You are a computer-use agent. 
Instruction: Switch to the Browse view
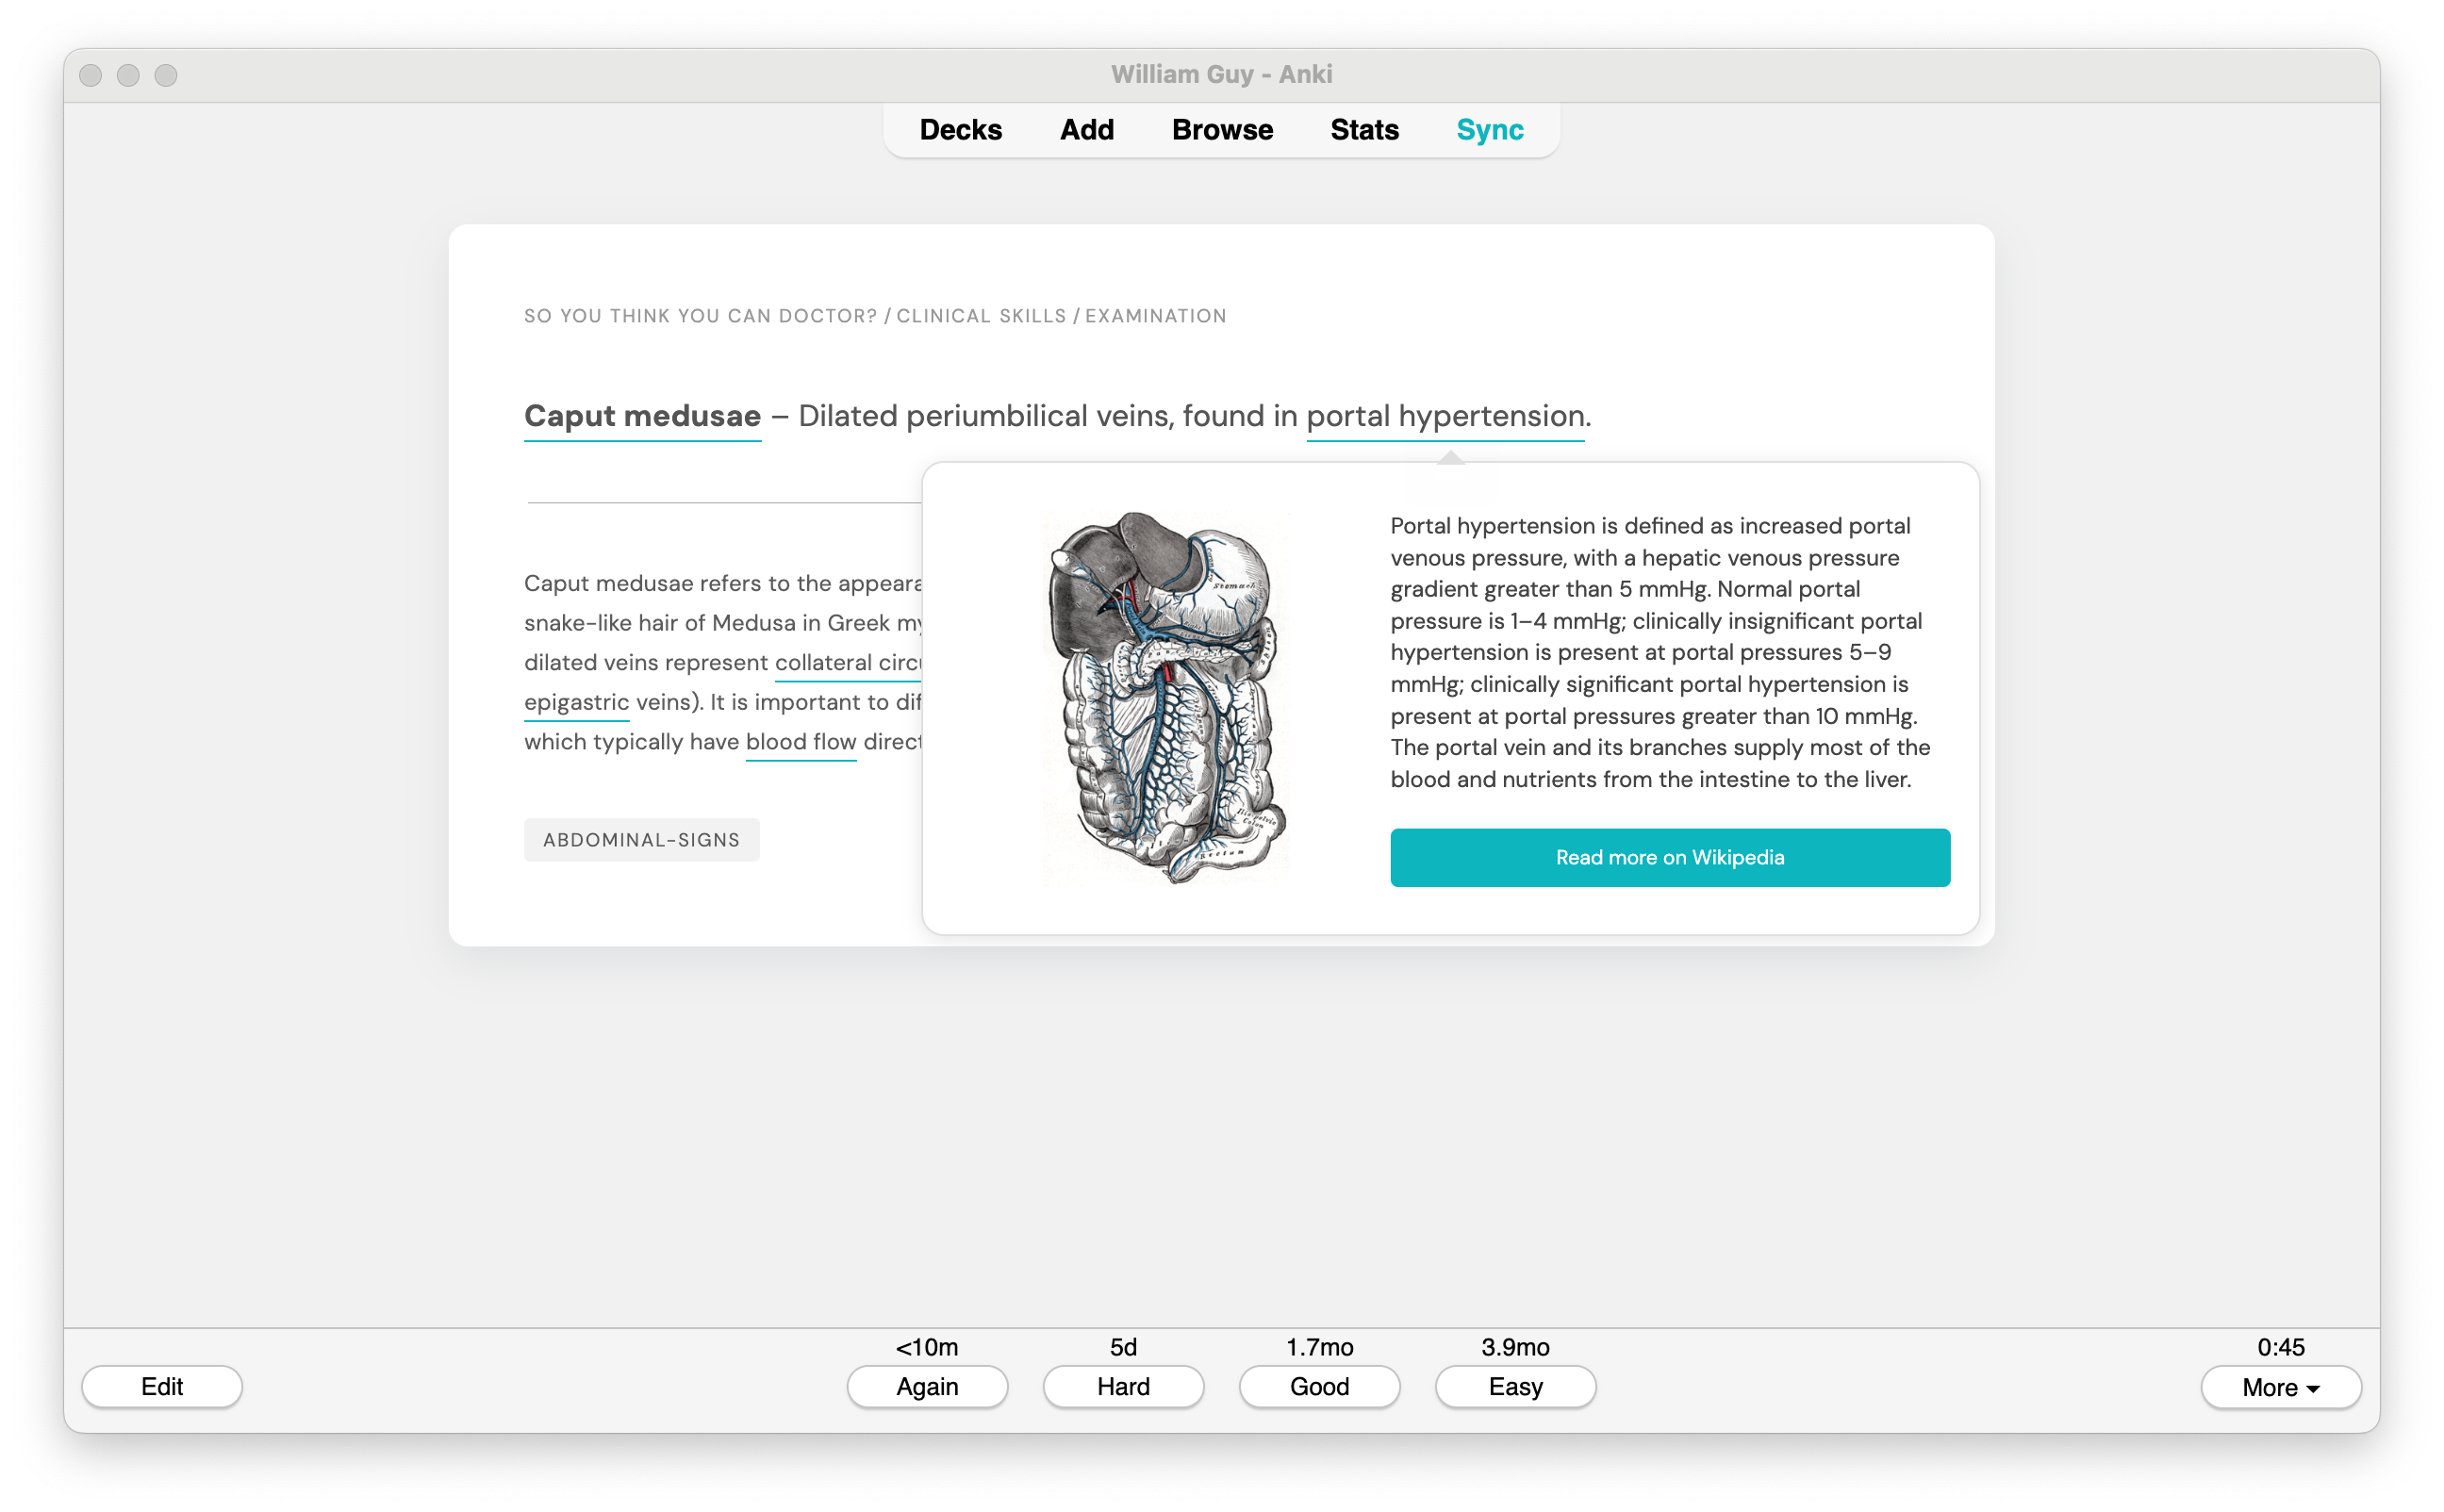[x=1222, y=129]
